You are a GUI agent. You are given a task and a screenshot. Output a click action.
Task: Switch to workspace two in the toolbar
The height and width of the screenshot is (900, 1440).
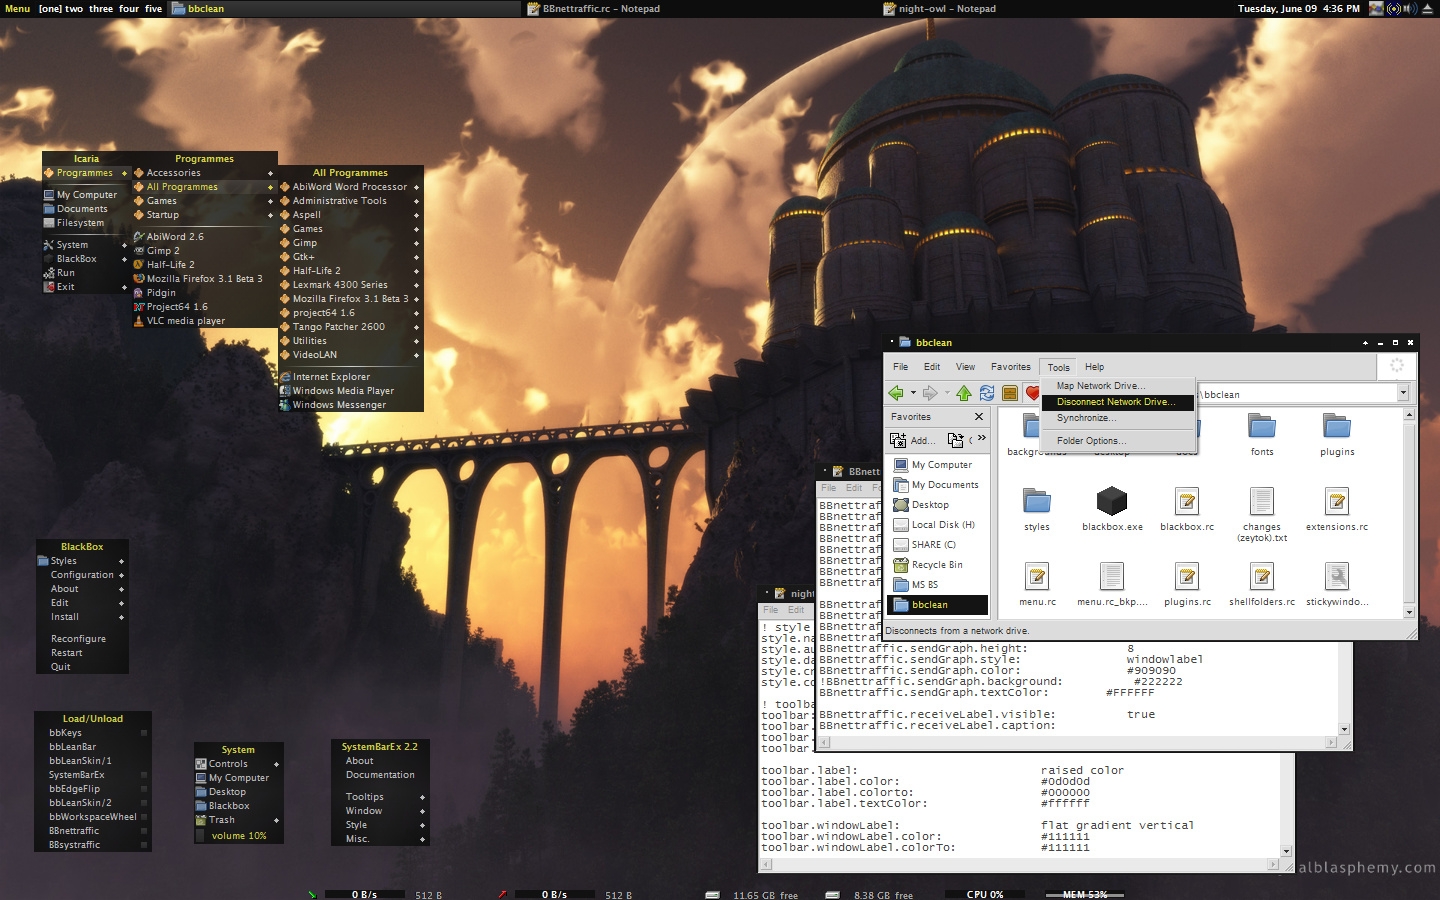(x=74, y=9)
